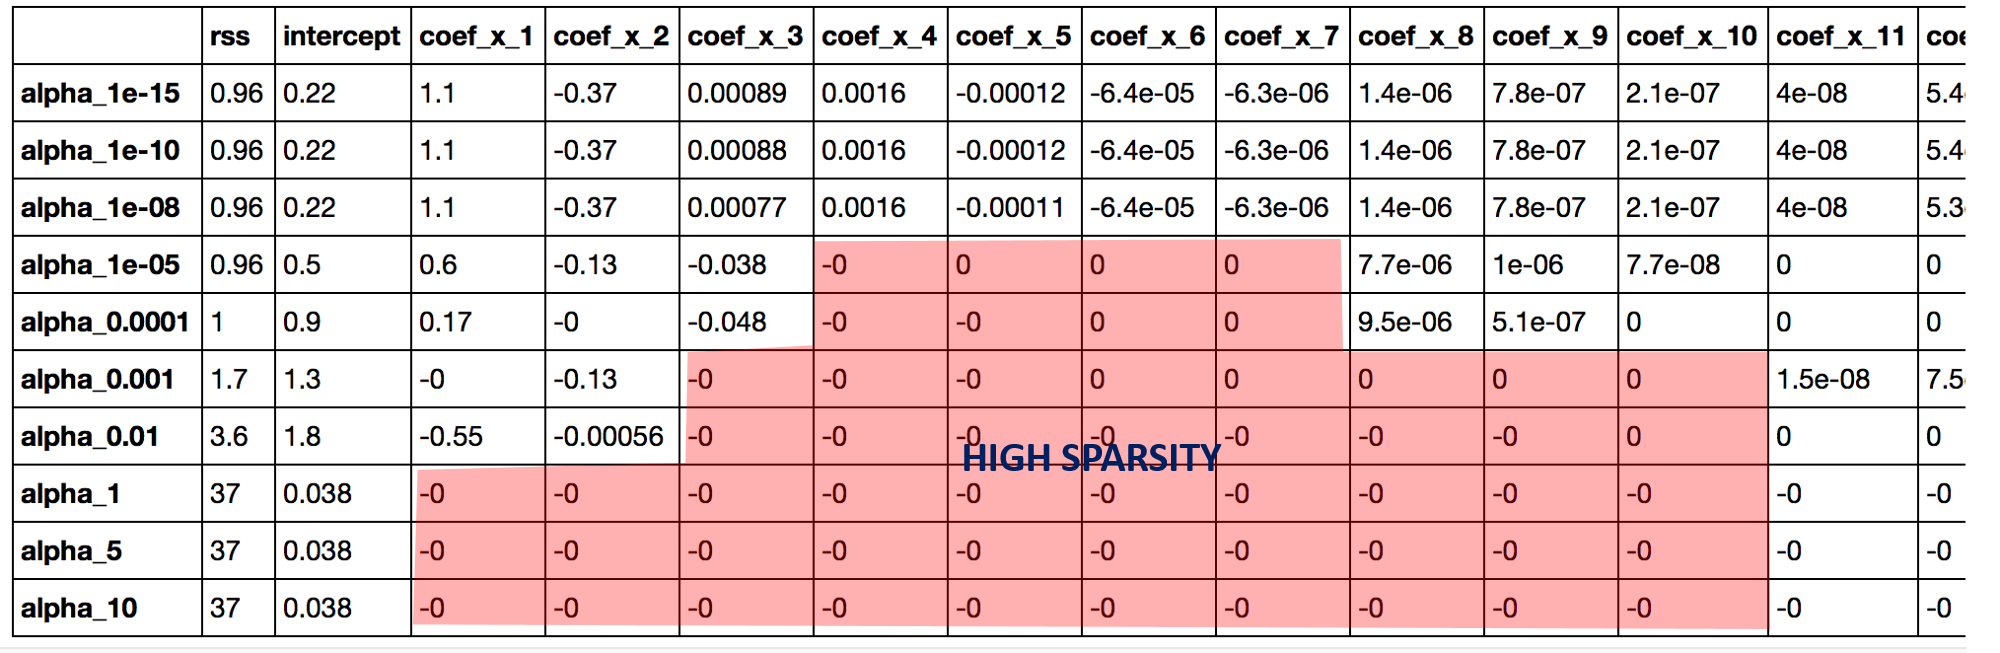The width and height of the screenshot is (2000, 653).
Task: Select the alpha_1e-15 row label
Action: [x=100, y=94]
